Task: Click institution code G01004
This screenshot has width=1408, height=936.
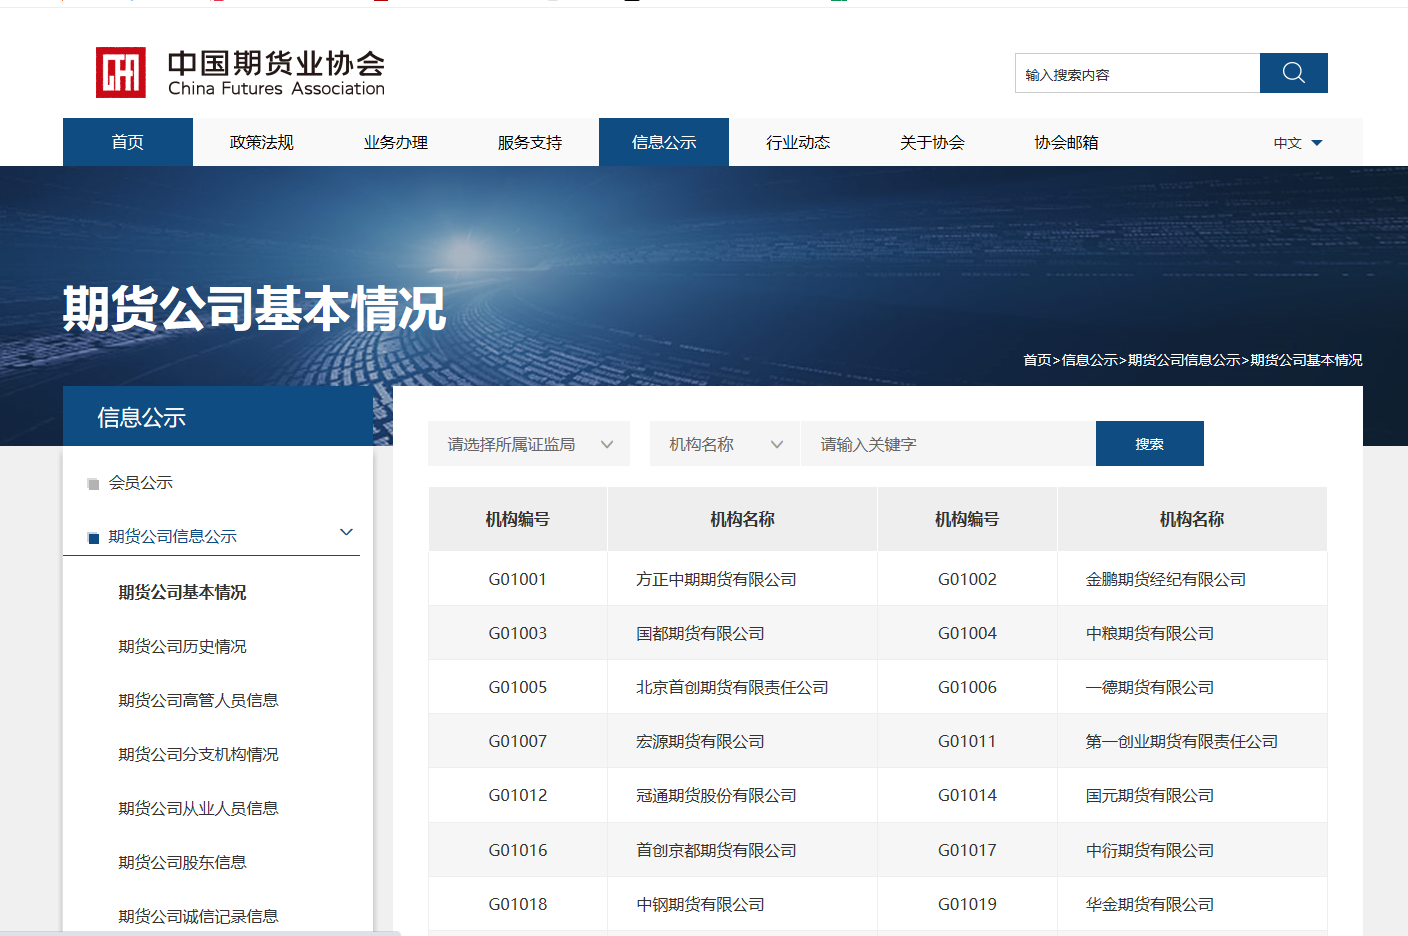Action: (967, 633)
